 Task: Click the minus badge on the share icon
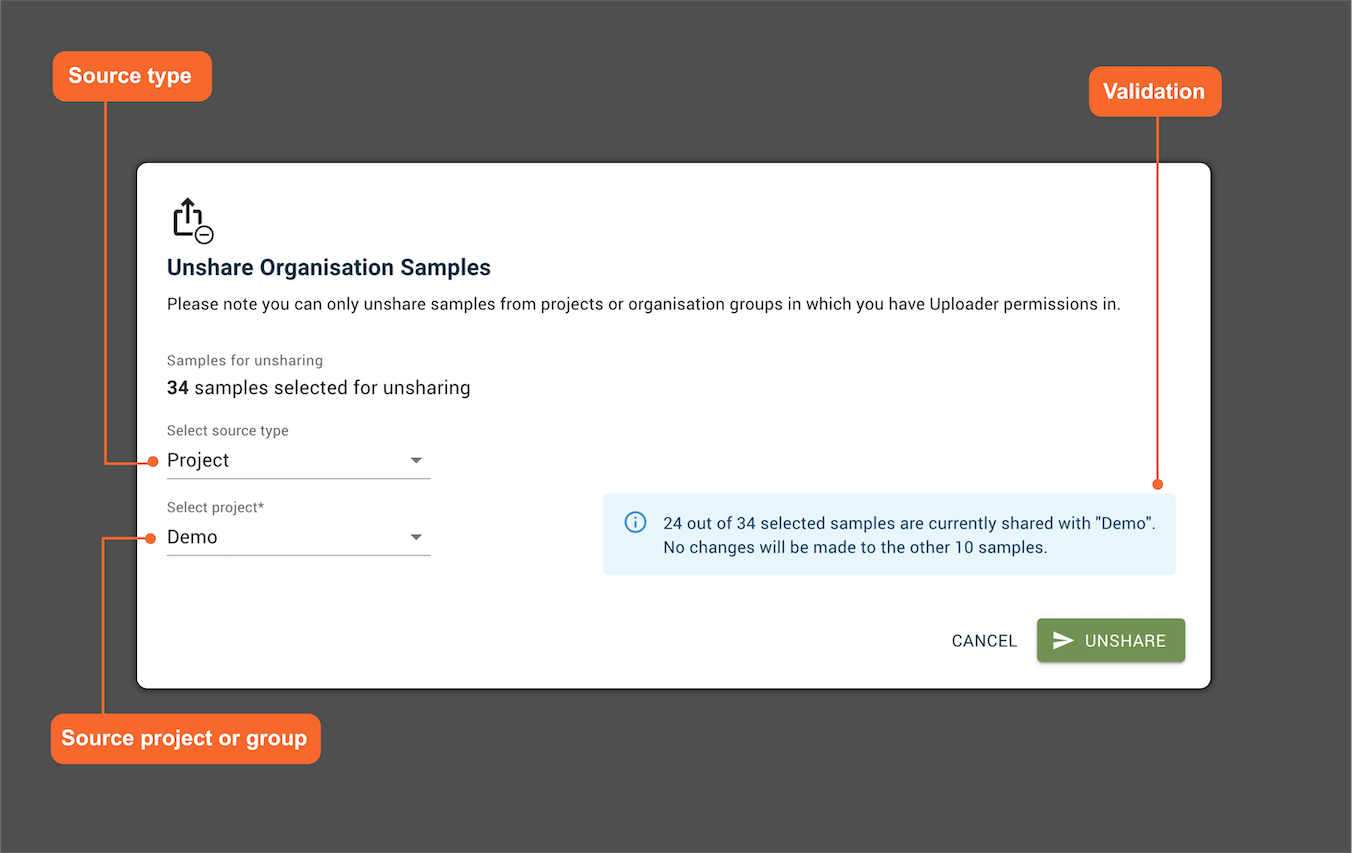point(202,233)
